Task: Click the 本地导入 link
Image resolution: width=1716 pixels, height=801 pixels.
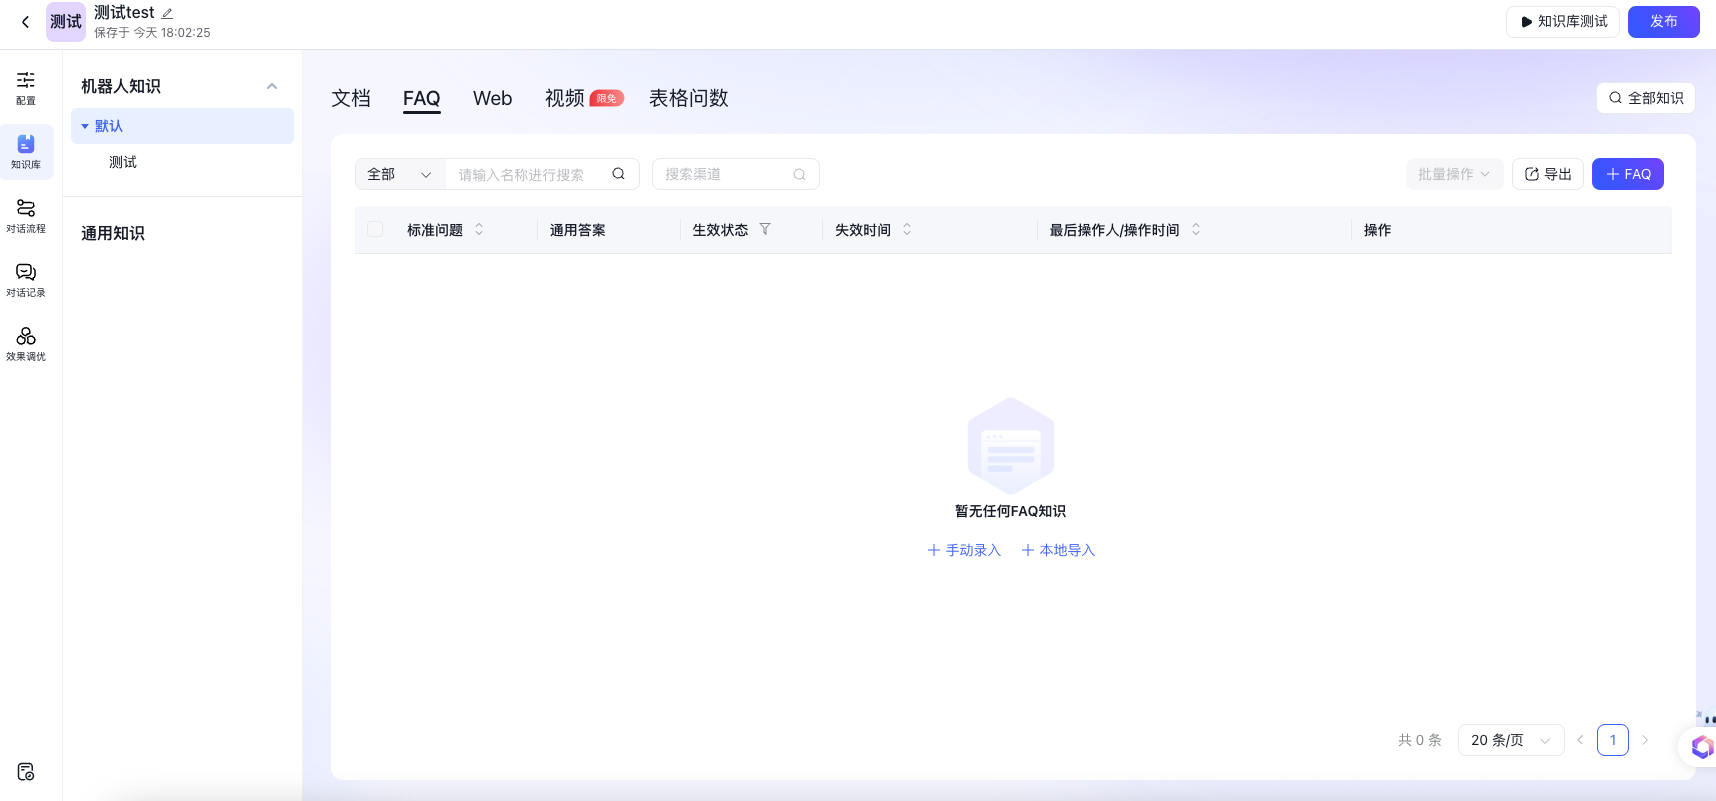Action: [x=1058, y=550]
